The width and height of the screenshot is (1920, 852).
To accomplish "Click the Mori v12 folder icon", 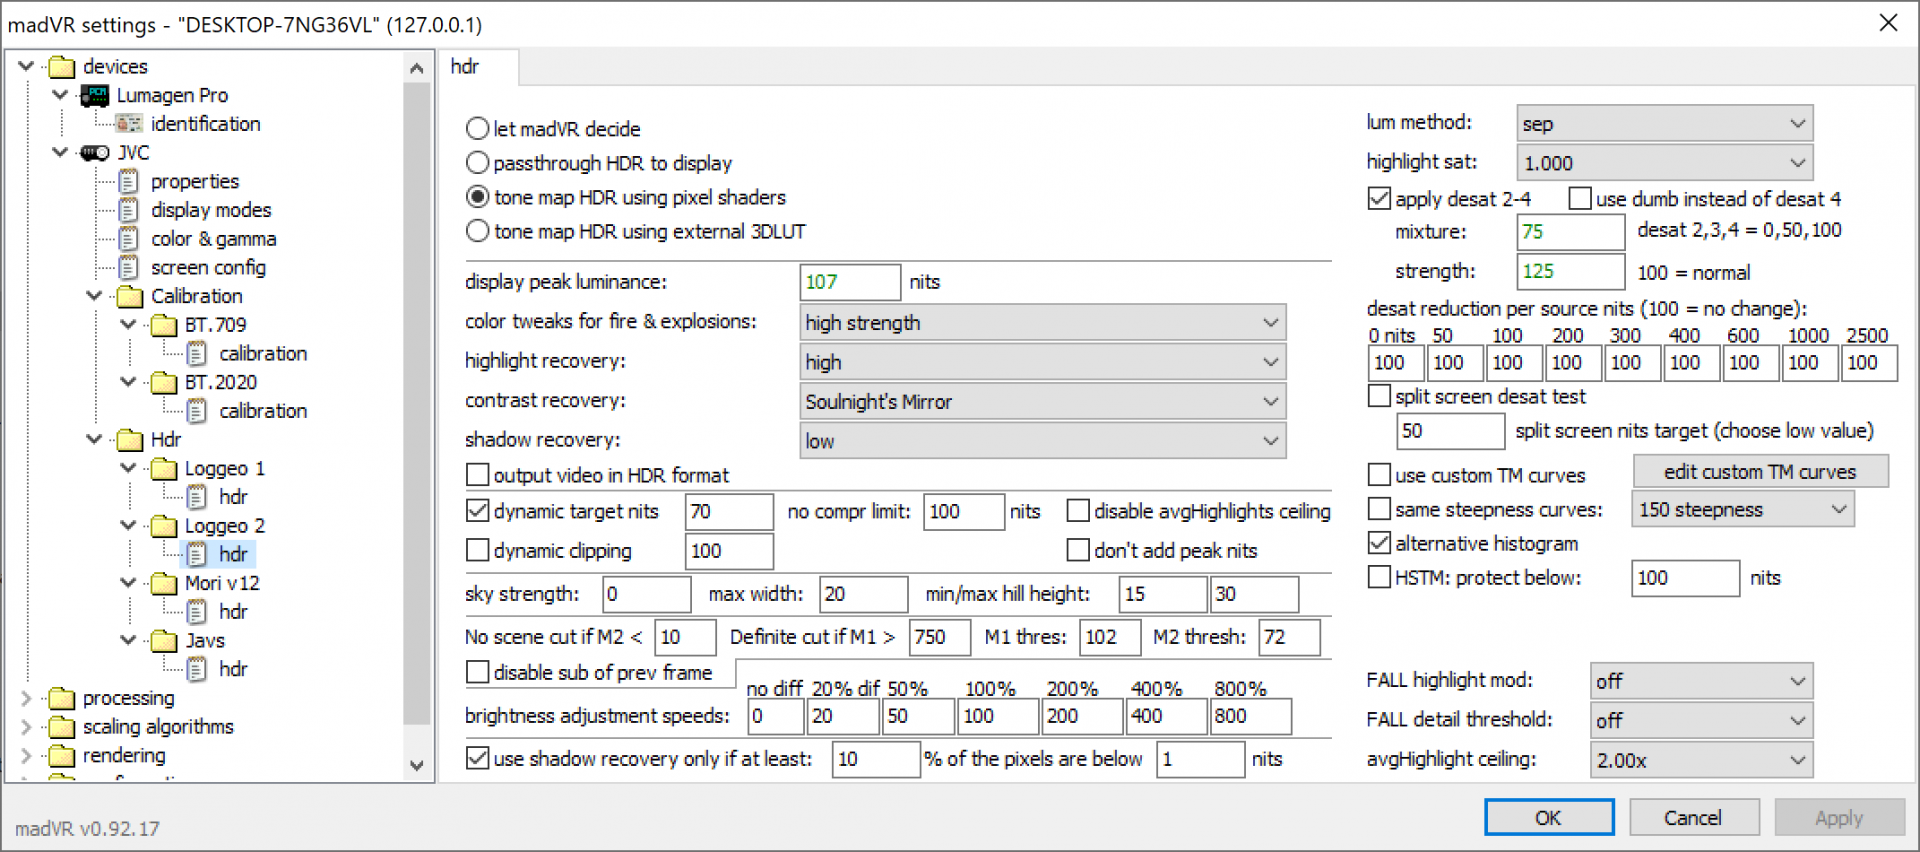I will pos(163,584).
